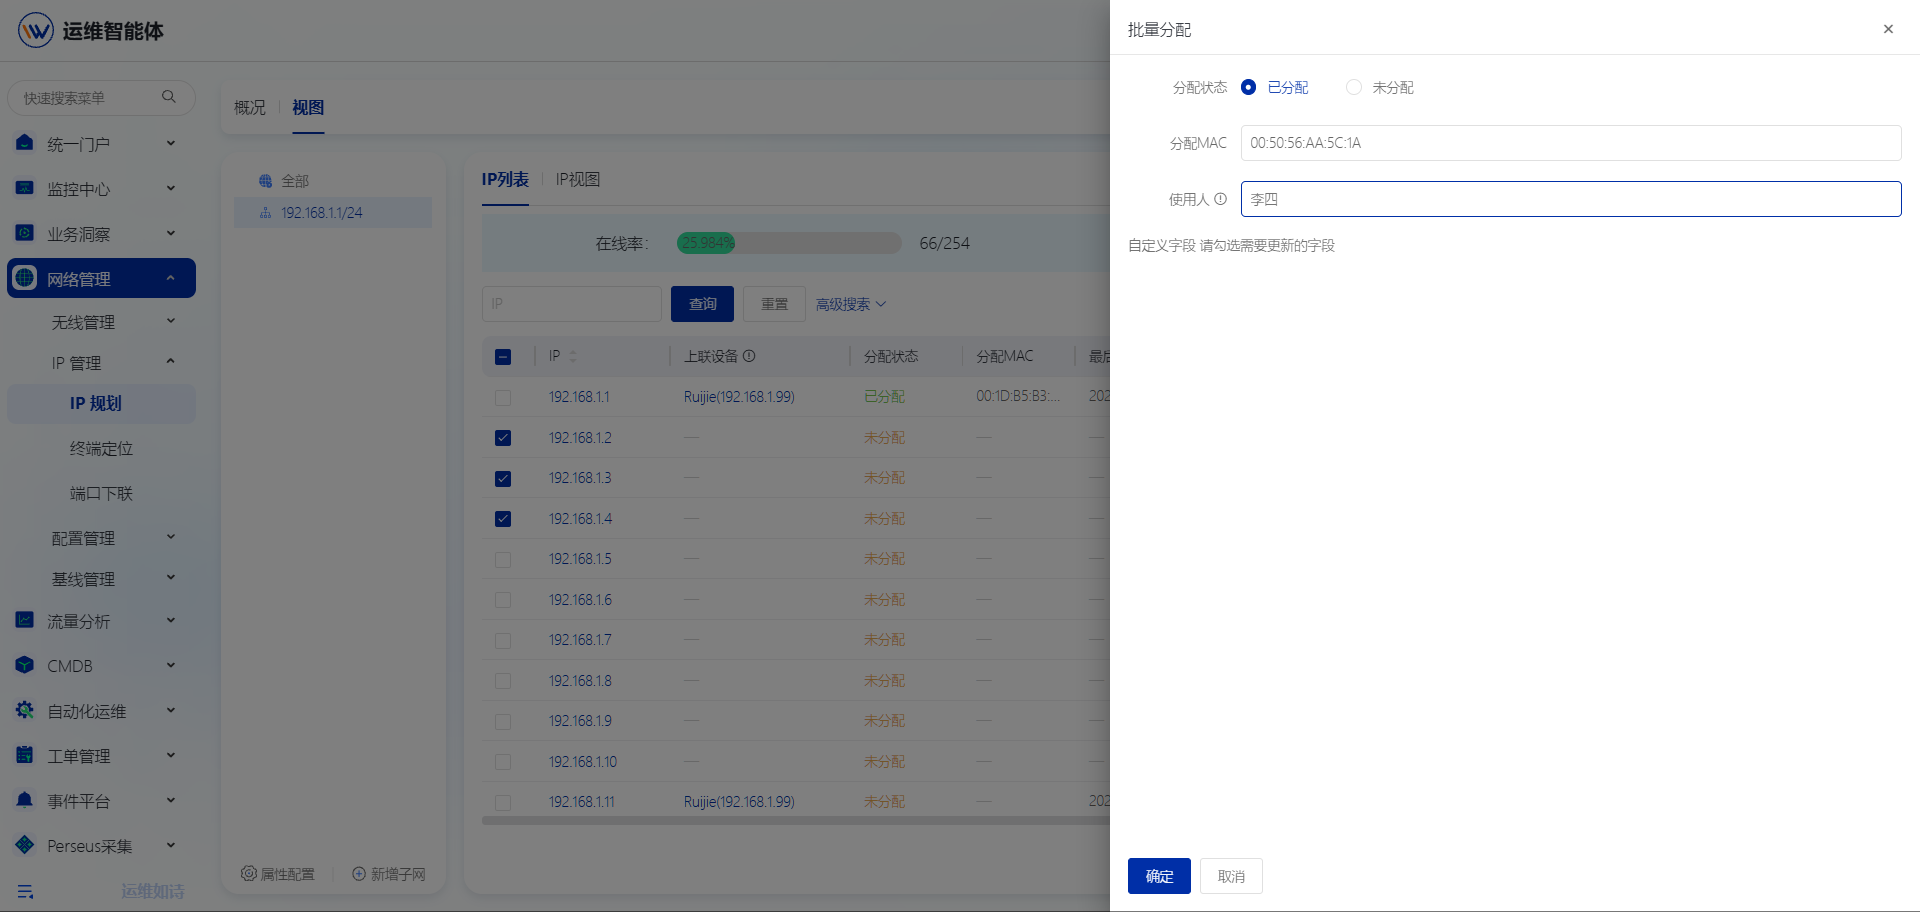Expand the 无线管理 submenu chevron
Screen dimensions: 1920x912
pos(171,321)
